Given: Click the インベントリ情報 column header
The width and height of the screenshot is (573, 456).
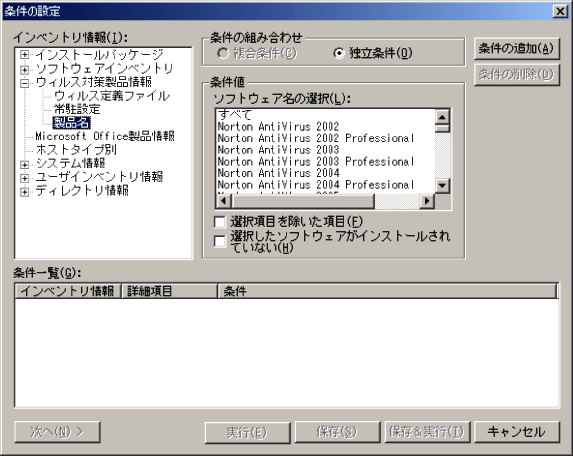Looking at the screenshot, I should coord(68,291).
